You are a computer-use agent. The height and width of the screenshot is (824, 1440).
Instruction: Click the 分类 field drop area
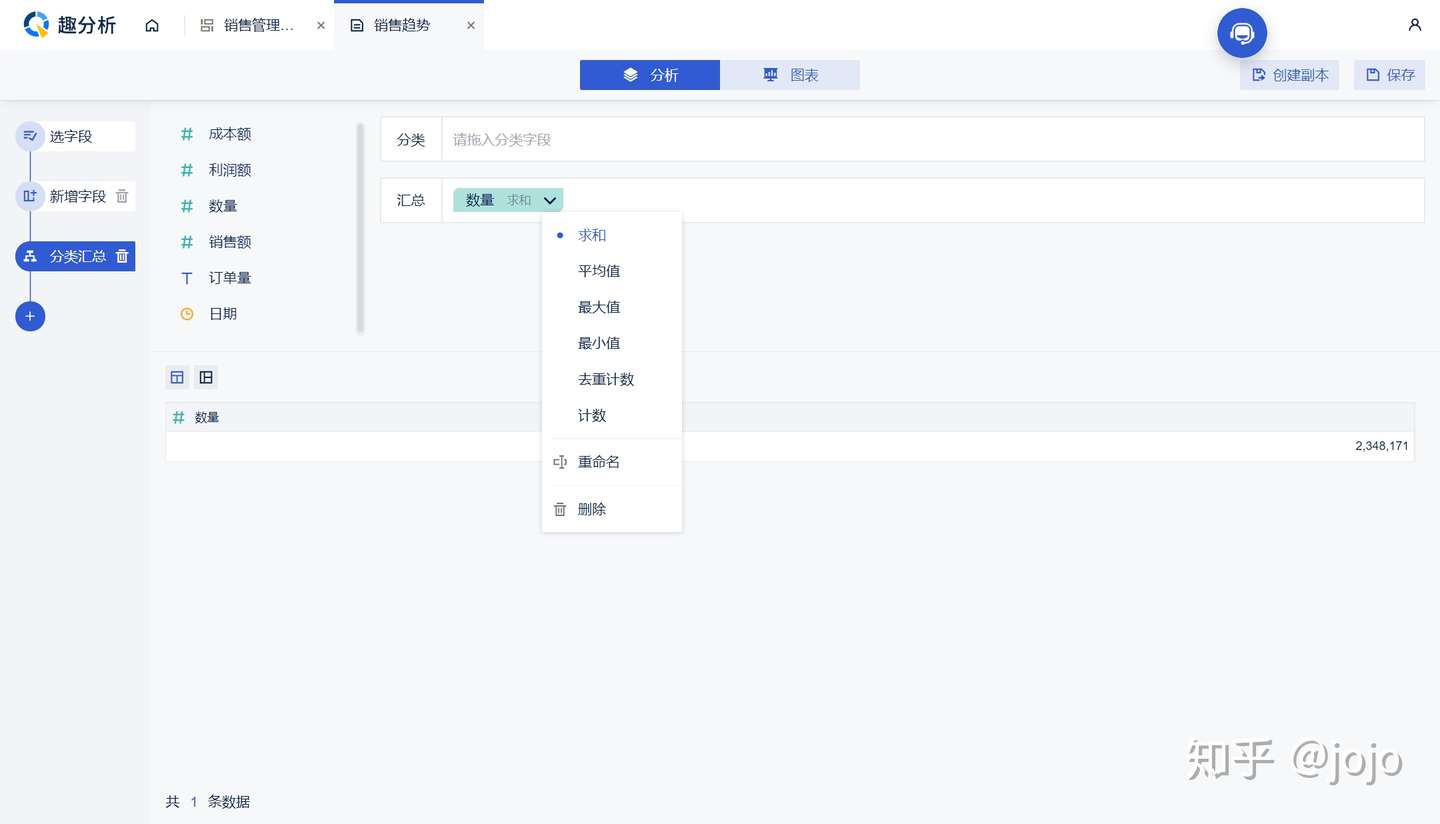click(933, 139)
